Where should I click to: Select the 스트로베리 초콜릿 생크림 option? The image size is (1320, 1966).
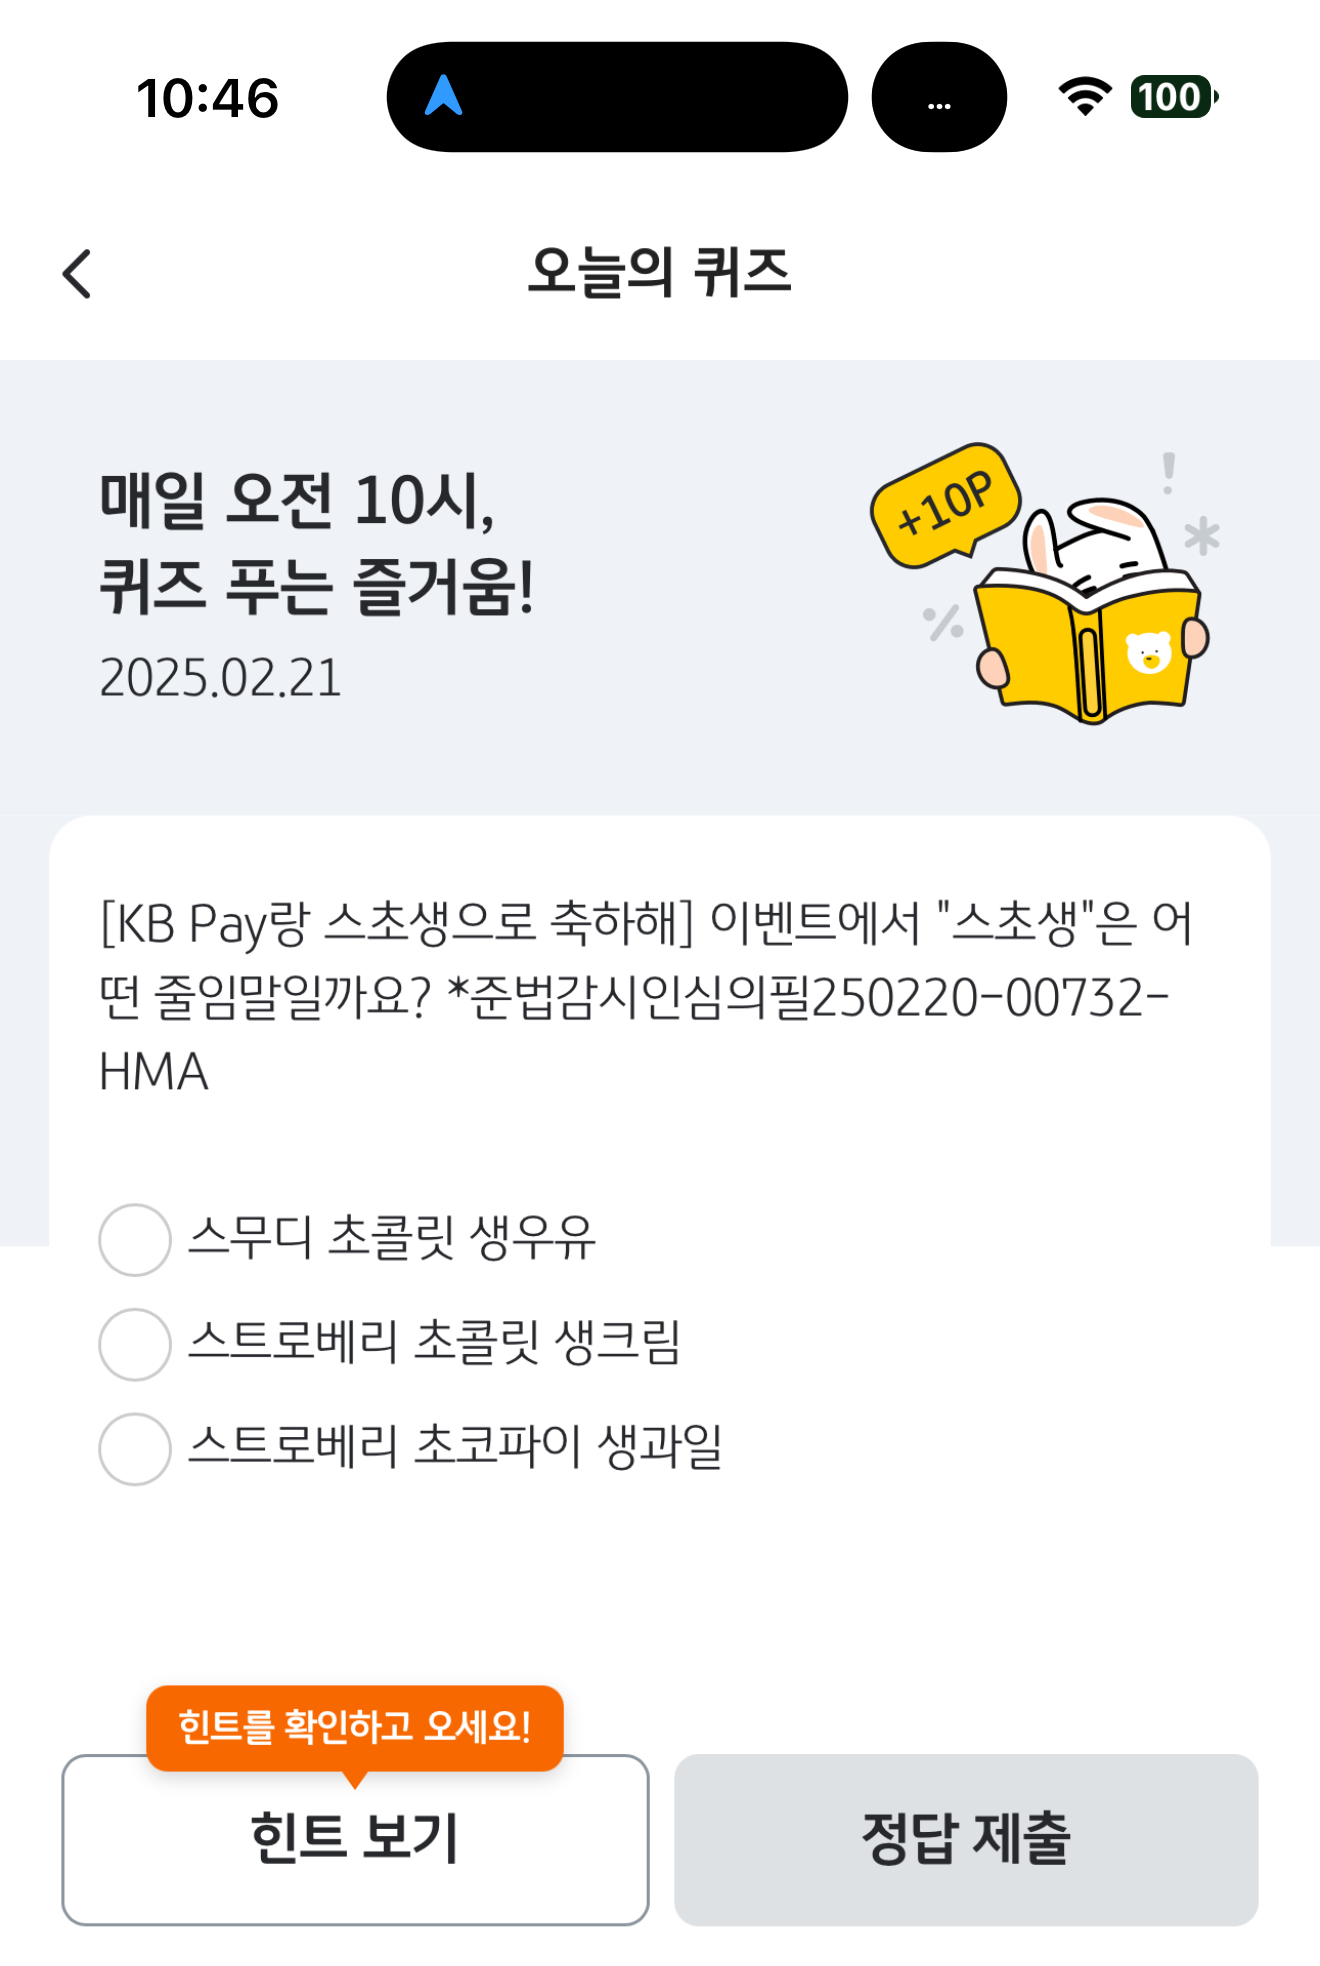coord(390,1344)
